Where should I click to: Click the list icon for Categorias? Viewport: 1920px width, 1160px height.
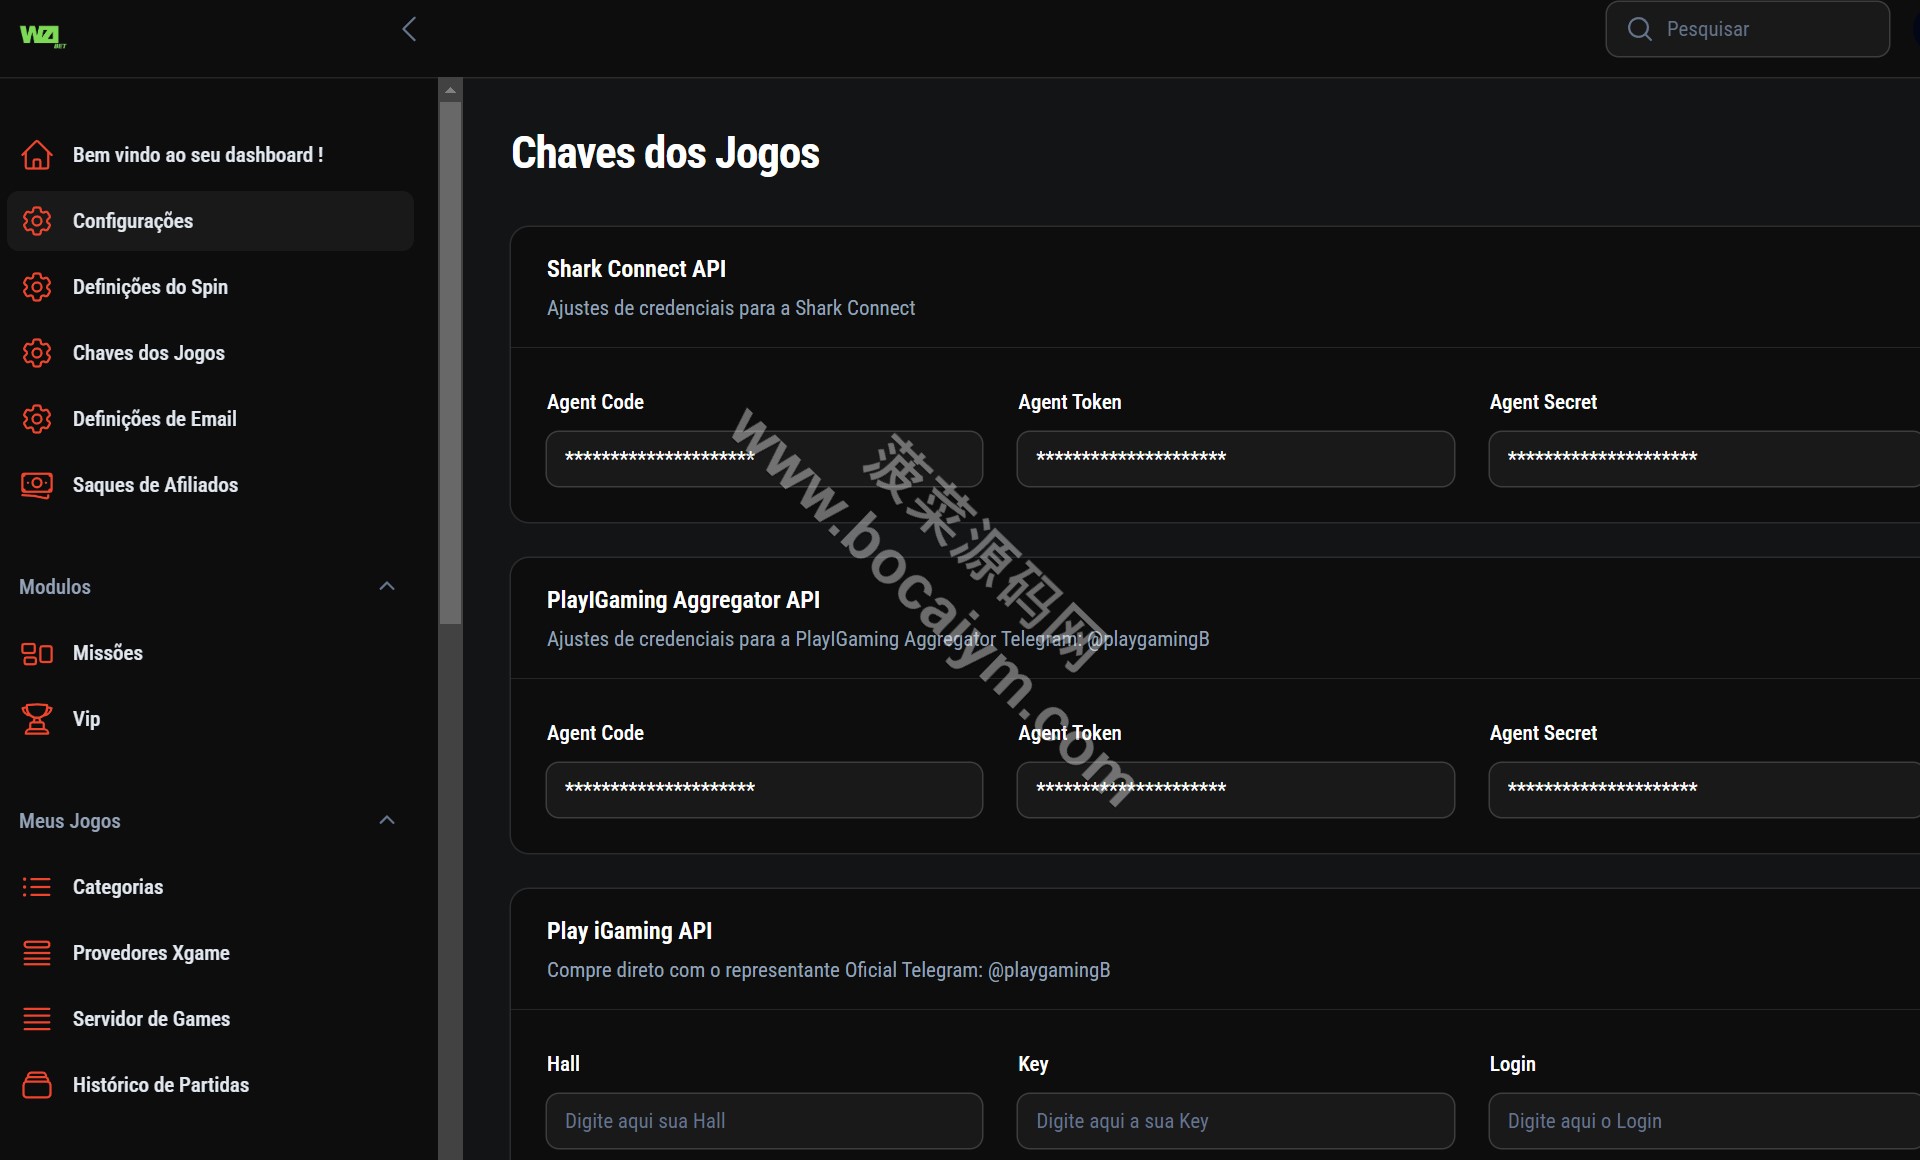point(37,887)
